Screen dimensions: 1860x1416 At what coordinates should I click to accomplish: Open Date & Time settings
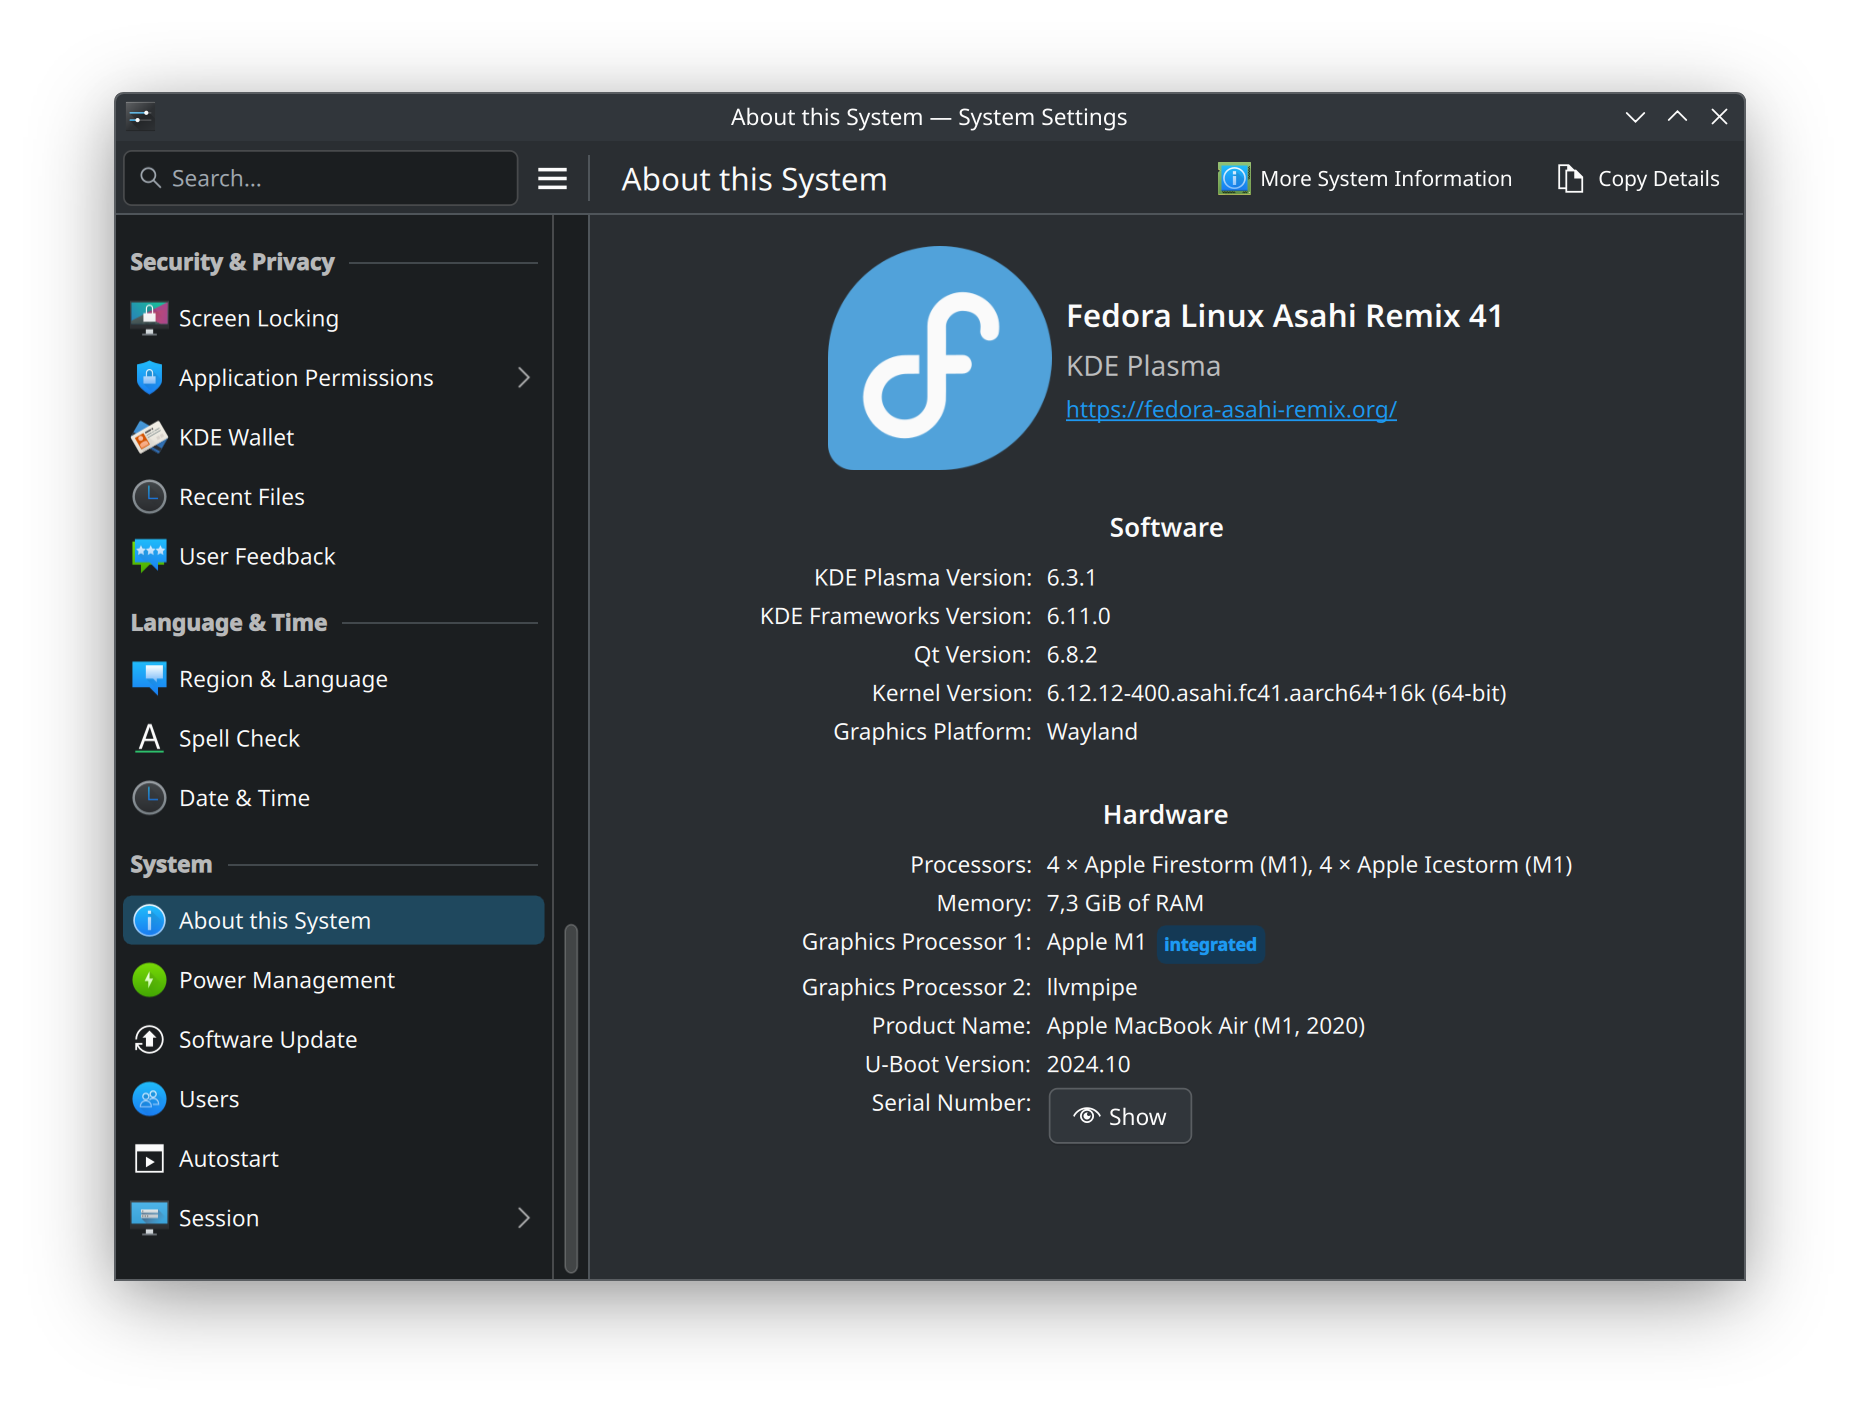333,798
